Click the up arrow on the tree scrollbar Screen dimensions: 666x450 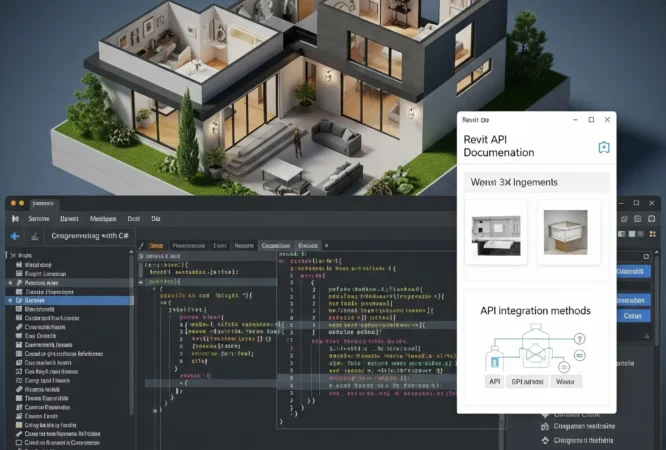(x=131, y=252)
